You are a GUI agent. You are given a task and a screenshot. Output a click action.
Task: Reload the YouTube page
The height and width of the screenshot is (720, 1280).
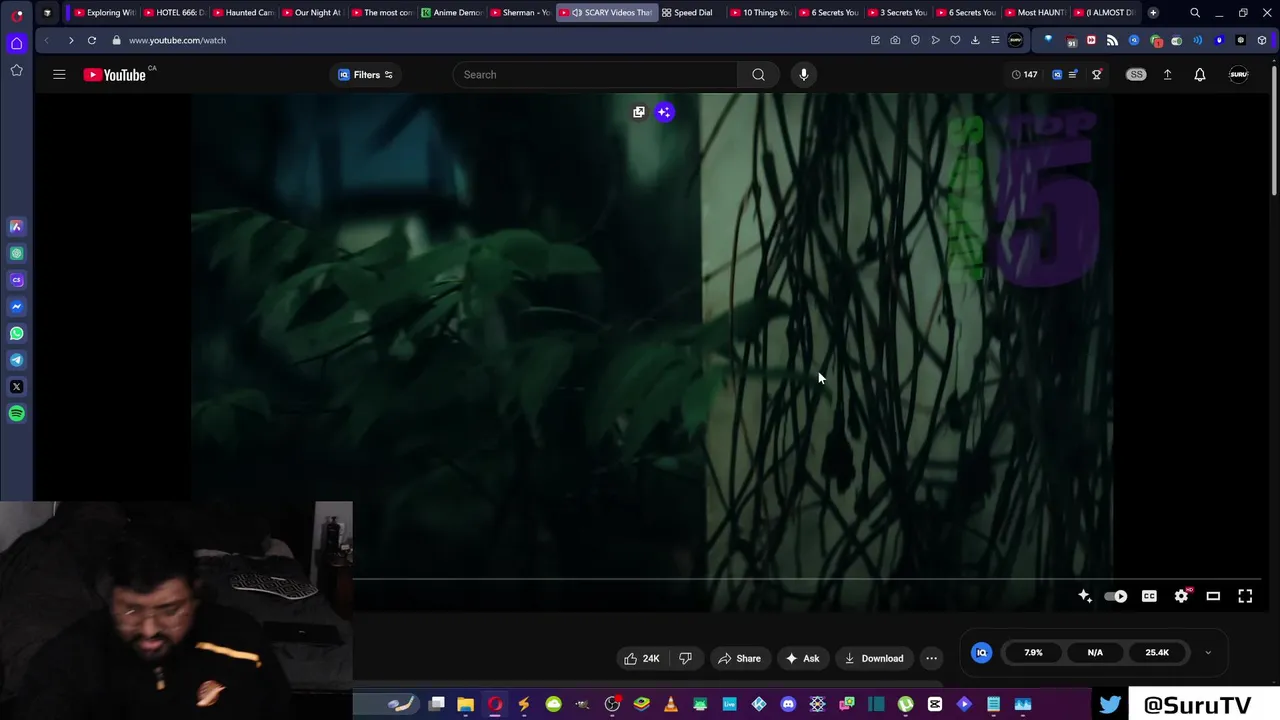coord(92,40)
